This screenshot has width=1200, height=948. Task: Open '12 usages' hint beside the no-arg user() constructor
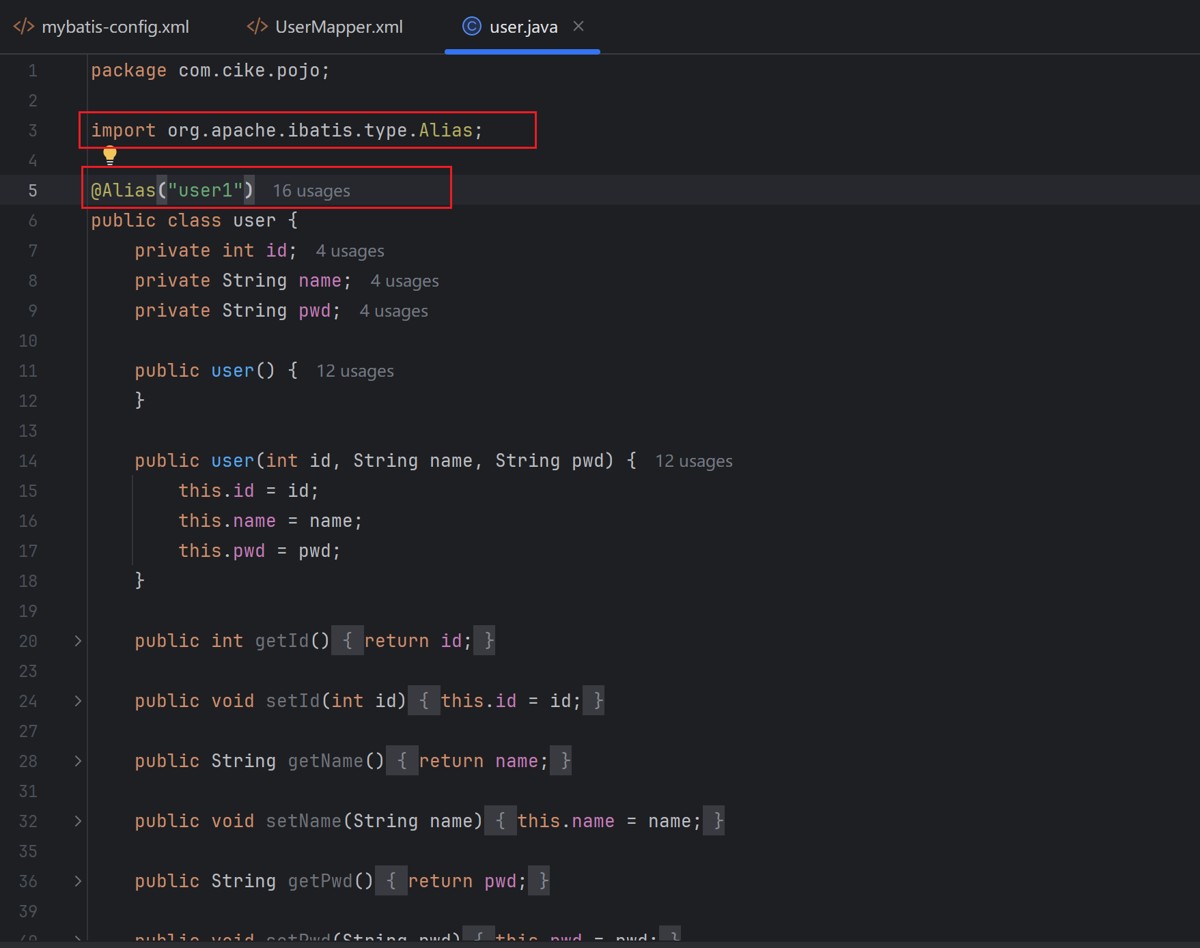pos(355,371)
